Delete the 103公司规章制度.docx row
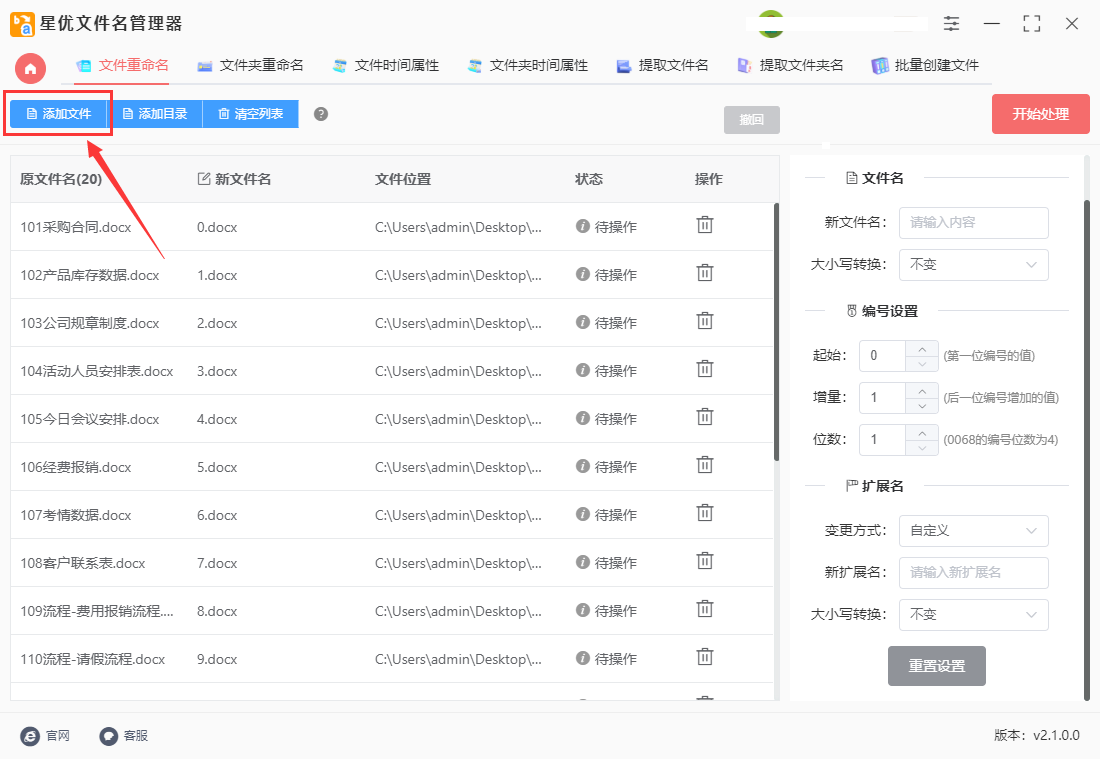 [x=704, y=321]
